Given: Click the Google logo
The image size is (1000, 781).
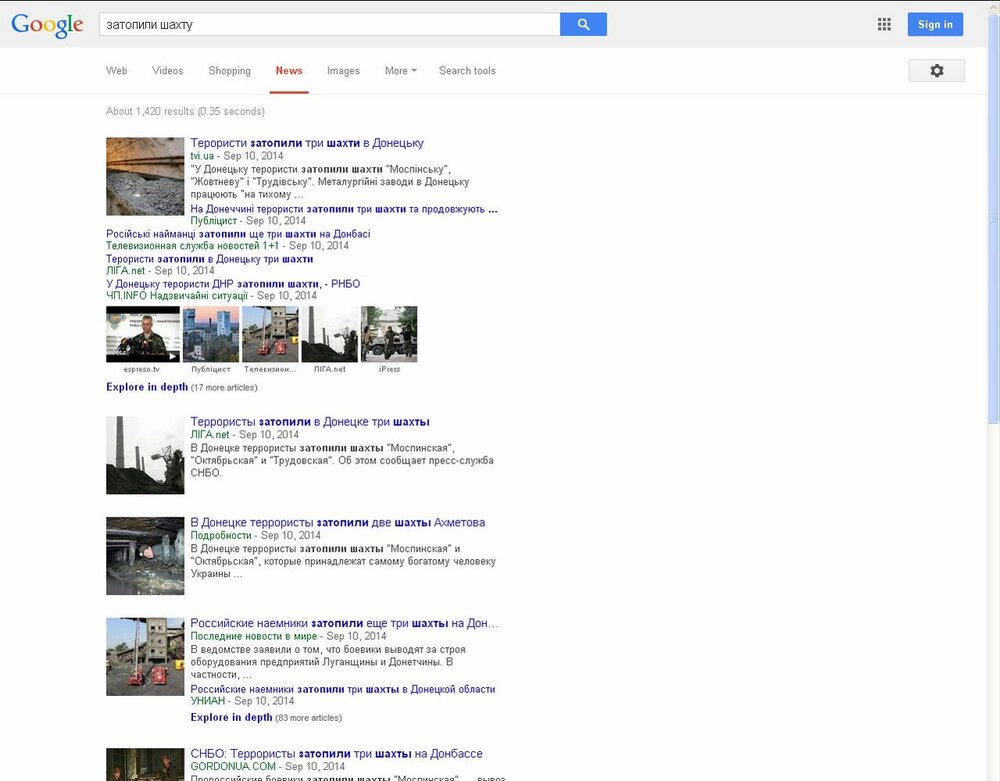Looking at the screenshot, I should click(46, 24).
